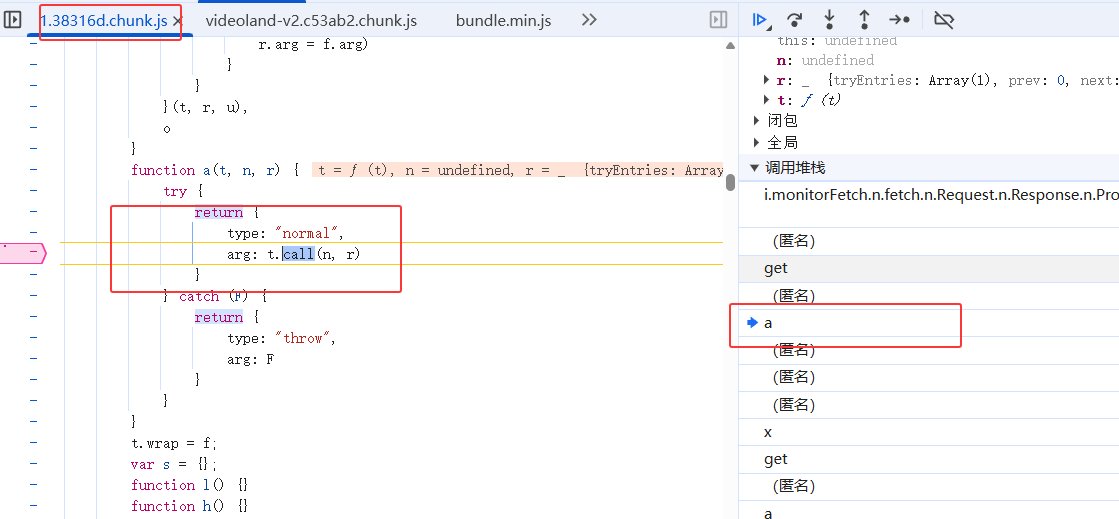
Task: Deactivate all breakpoints
Action: point(943,20)
